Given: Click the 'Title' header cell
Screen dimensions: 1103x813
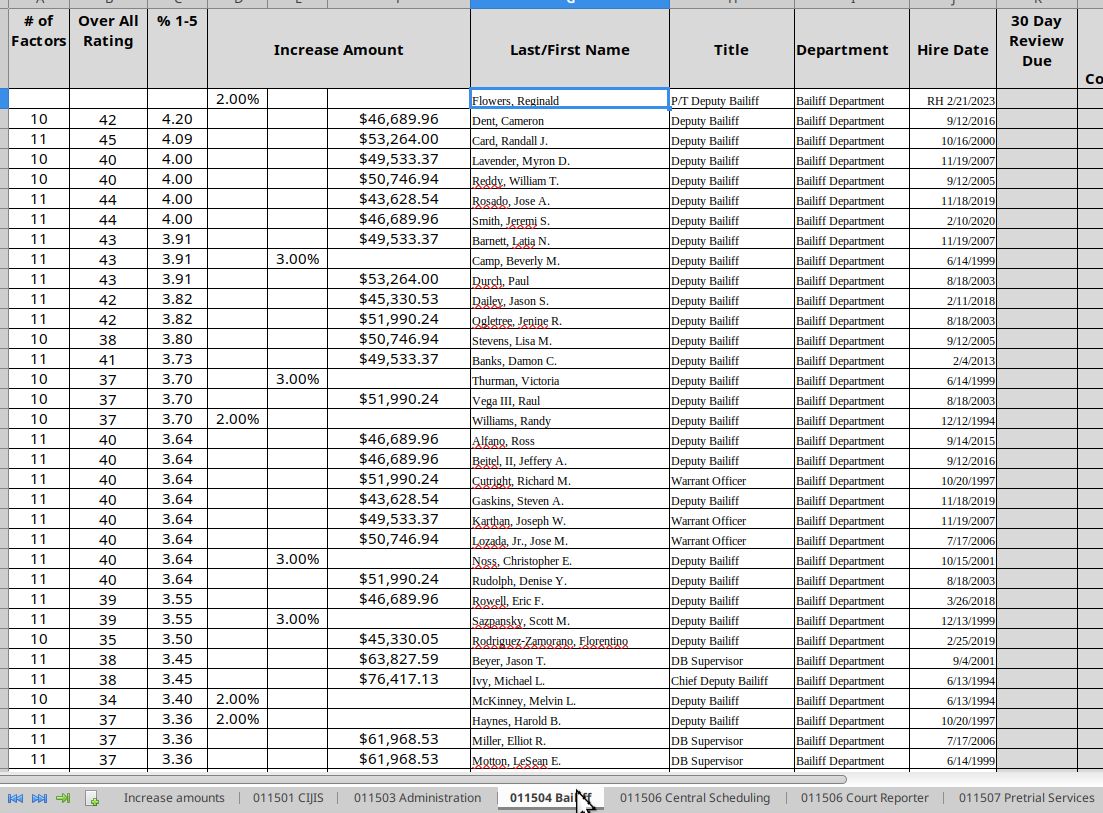Looking at the screenshot, I should point(732,48).
